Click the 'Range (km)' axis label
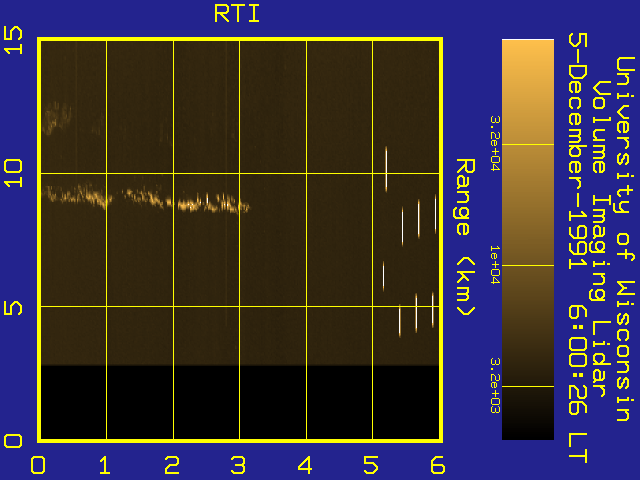The image size is (640, 480). point(465,238)
